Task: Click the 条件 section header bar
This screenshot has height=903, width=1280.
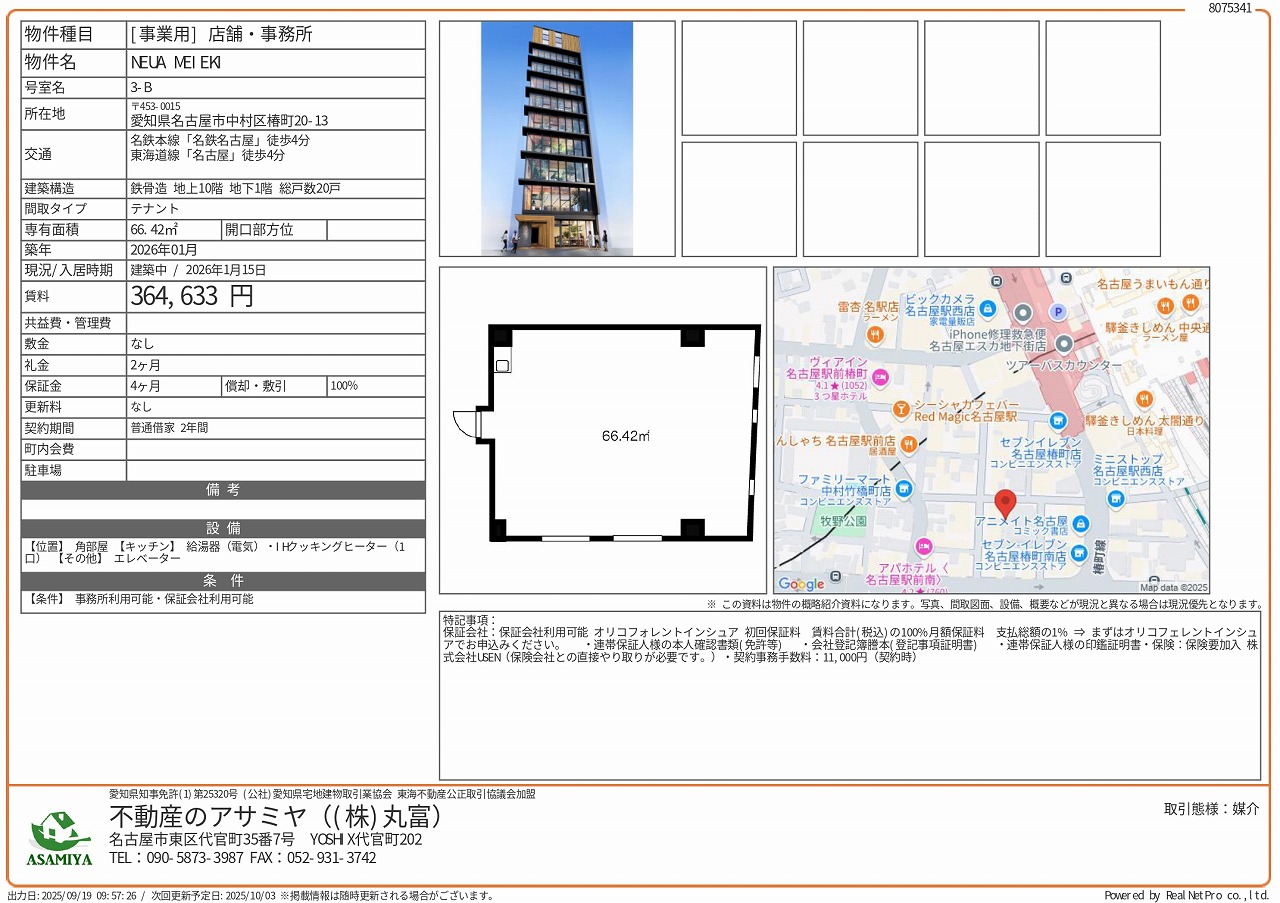Action: [223, 581]
